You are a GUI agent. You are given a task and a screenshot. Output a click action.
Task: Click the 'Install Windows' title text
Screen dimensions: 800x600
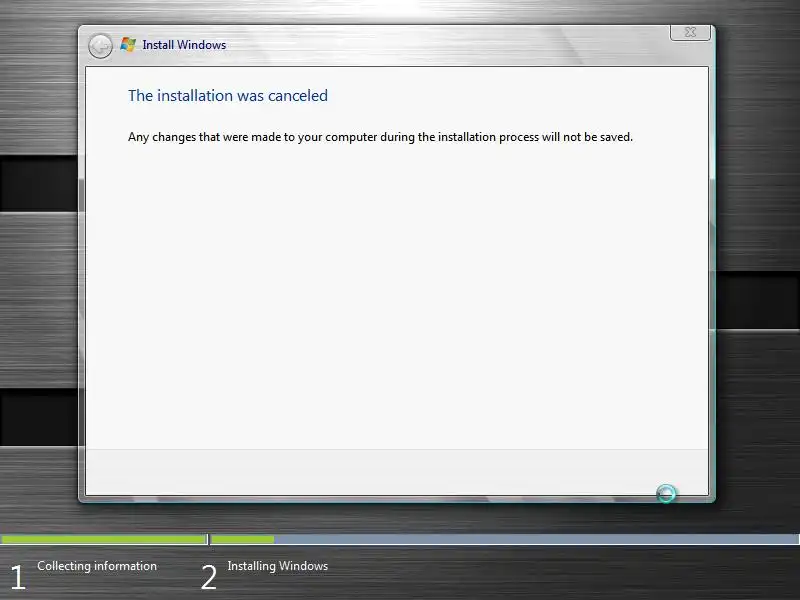184,45
